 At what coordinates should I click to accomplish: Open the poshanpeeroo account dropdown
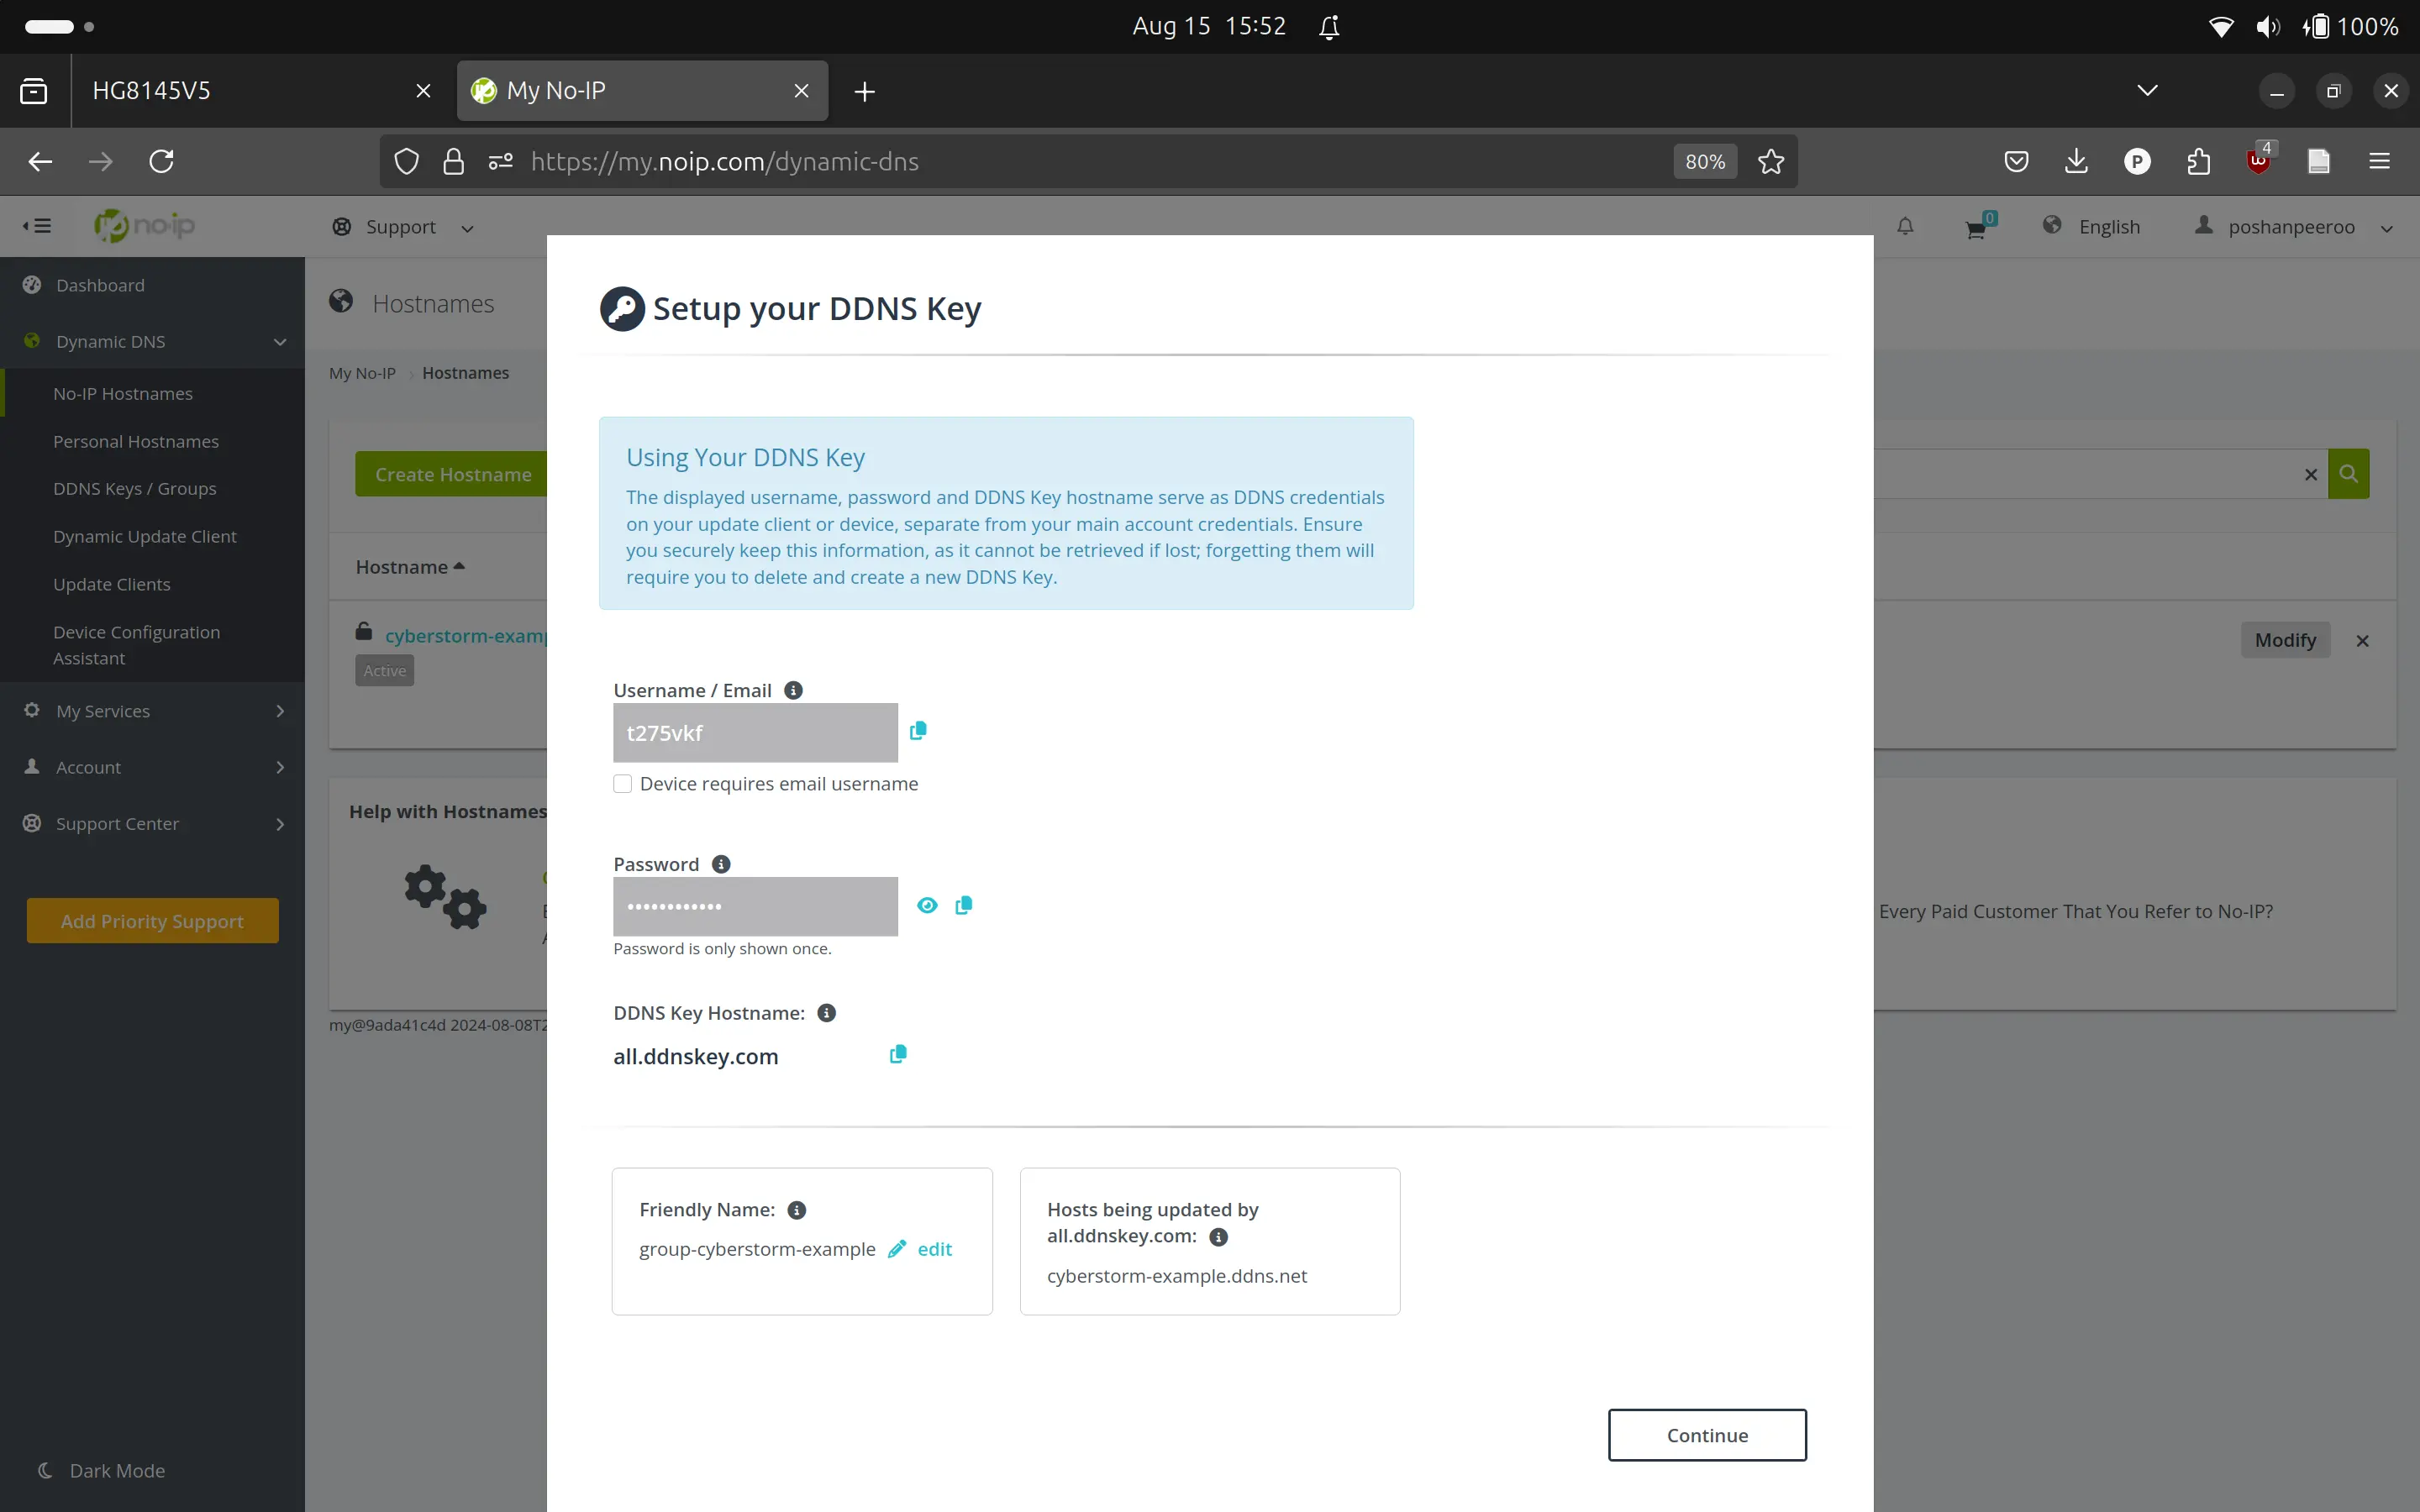[x=2292, y=227]
